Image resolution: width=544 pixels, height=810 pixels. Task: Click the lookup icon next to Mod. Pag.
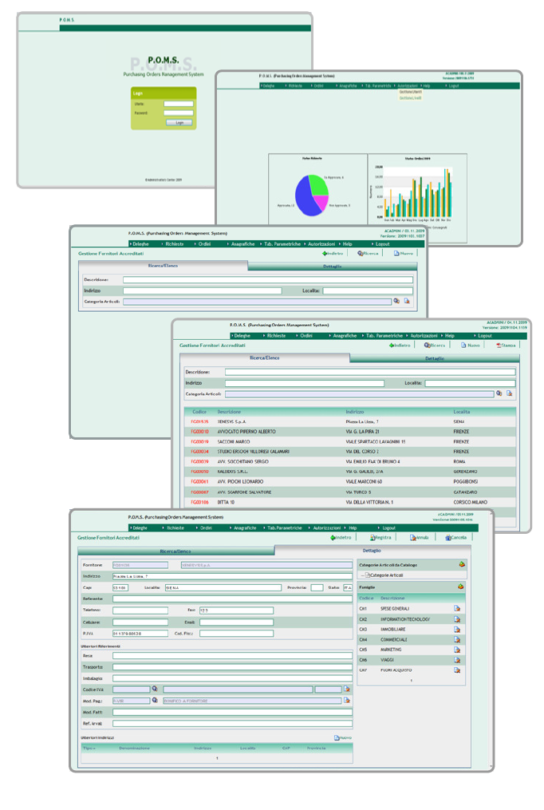[154, 700]
